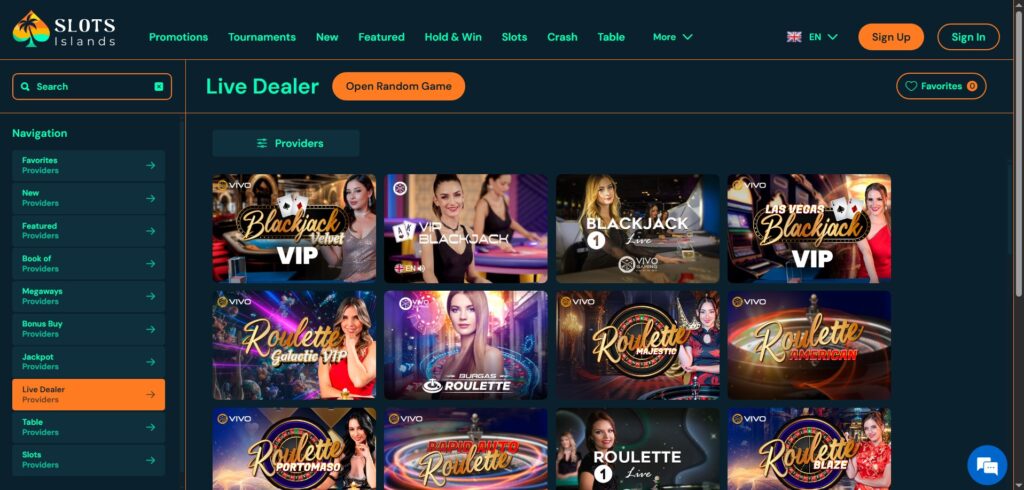1024x490 pixels.
Task: Open the EN language dropdown
Action: coord(812,37)
